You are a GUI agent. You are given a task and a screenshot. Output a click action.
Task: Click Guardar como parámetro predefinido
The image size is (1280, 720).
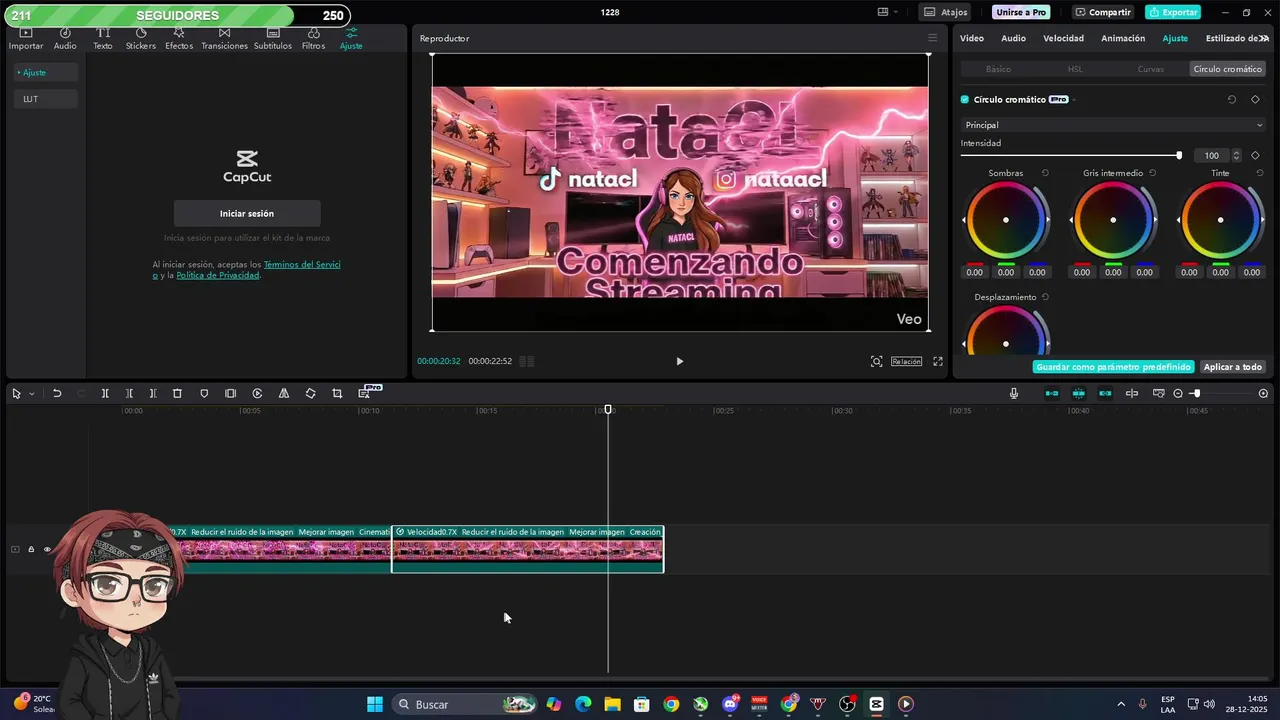click(x=1113, y=367)
